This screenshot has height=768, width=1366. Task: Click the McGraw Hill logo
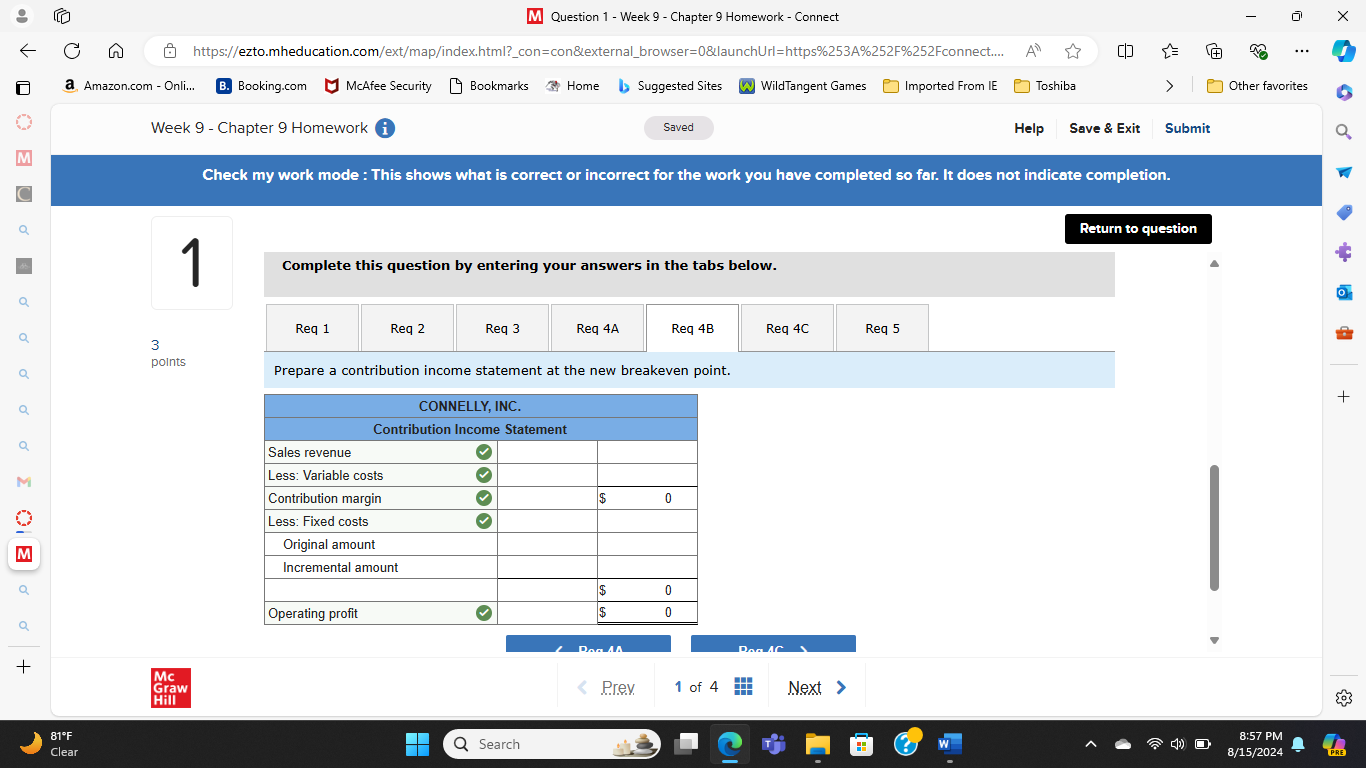coord(170,688)
